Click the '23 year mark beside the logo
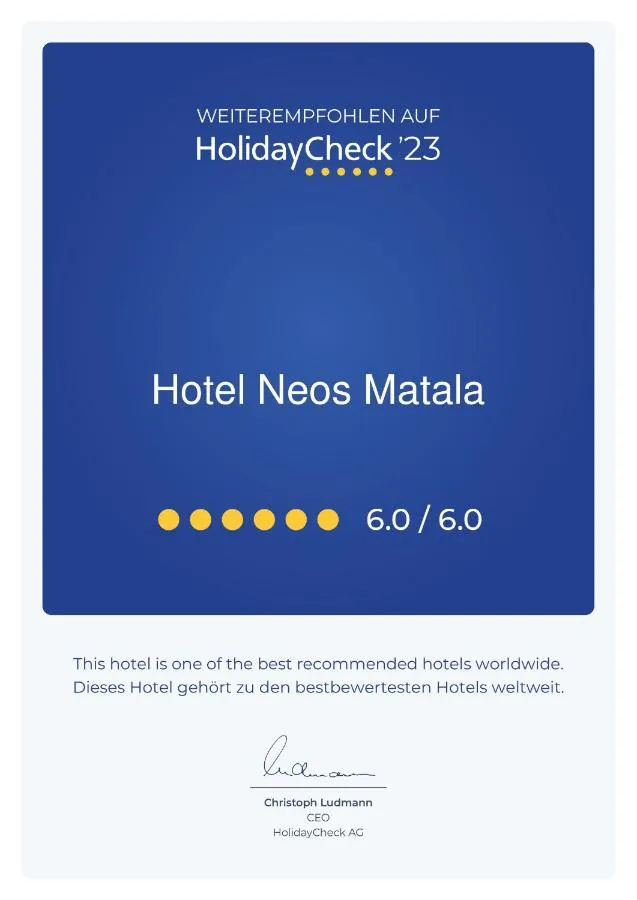637x900 pixels. 419,149
